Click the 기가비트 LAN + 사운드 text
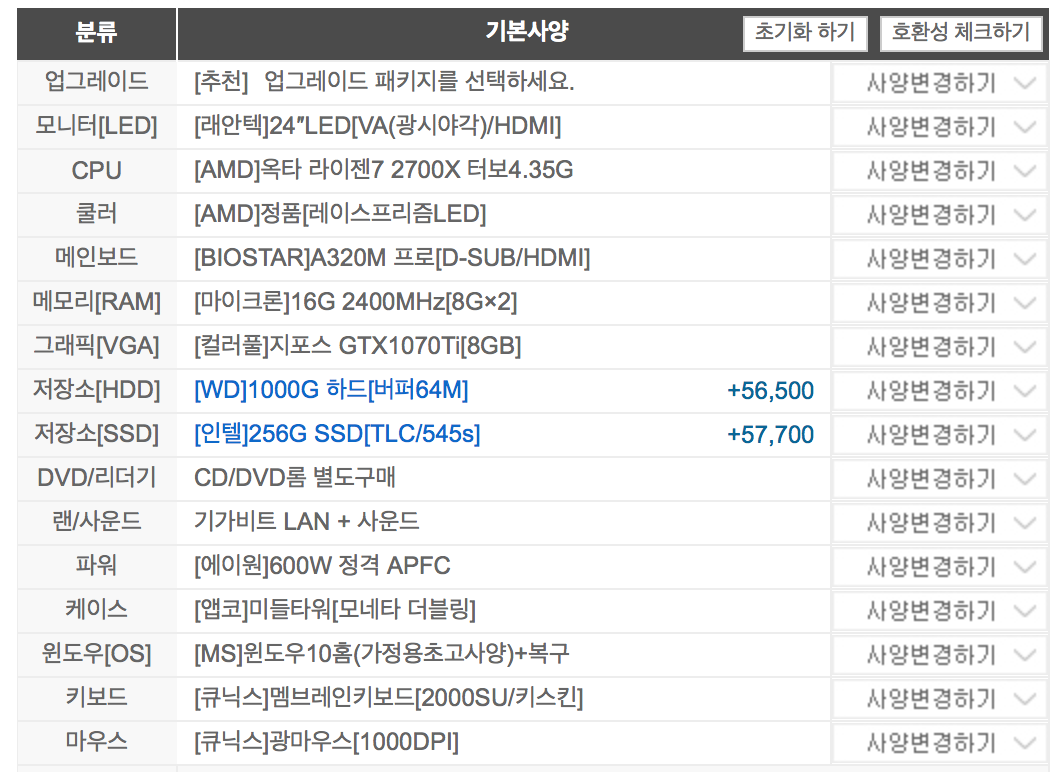 pos(307,522)
